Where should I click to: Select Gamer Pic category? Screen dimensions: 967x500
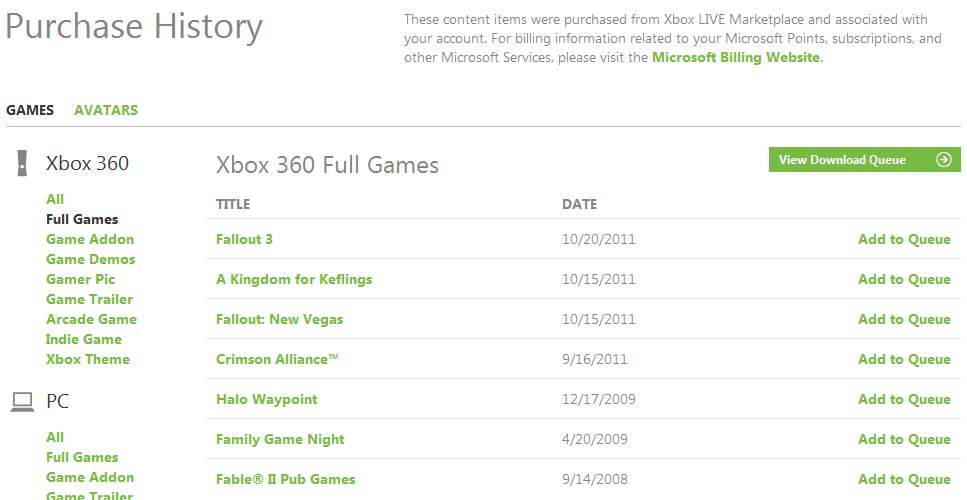click(81, 279)
